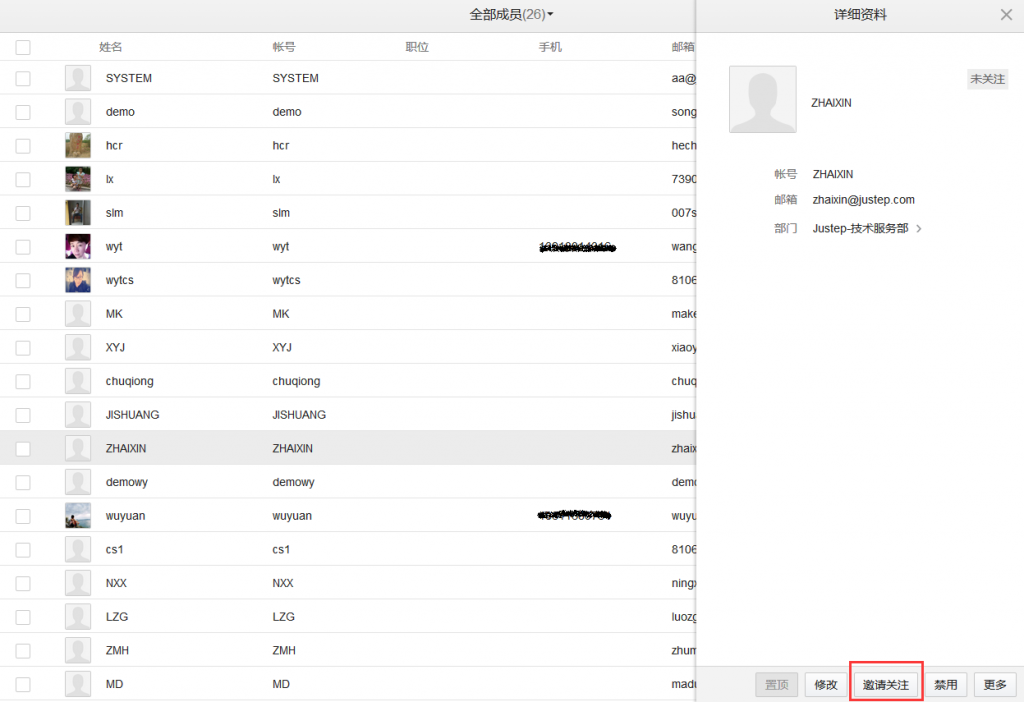Open the 全部成员(26) filter dropdown
This screenshot has height=702, width=1024.
513,14
